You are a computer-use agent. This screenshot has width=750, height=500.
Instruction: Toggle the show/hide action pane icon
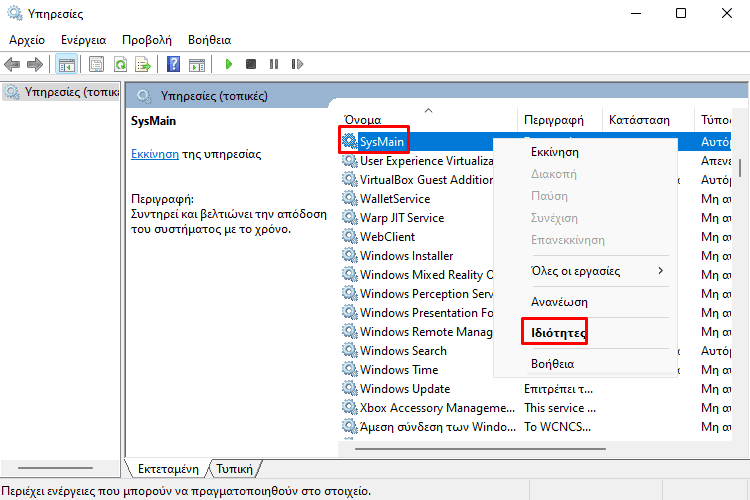(x=197, y=64)
